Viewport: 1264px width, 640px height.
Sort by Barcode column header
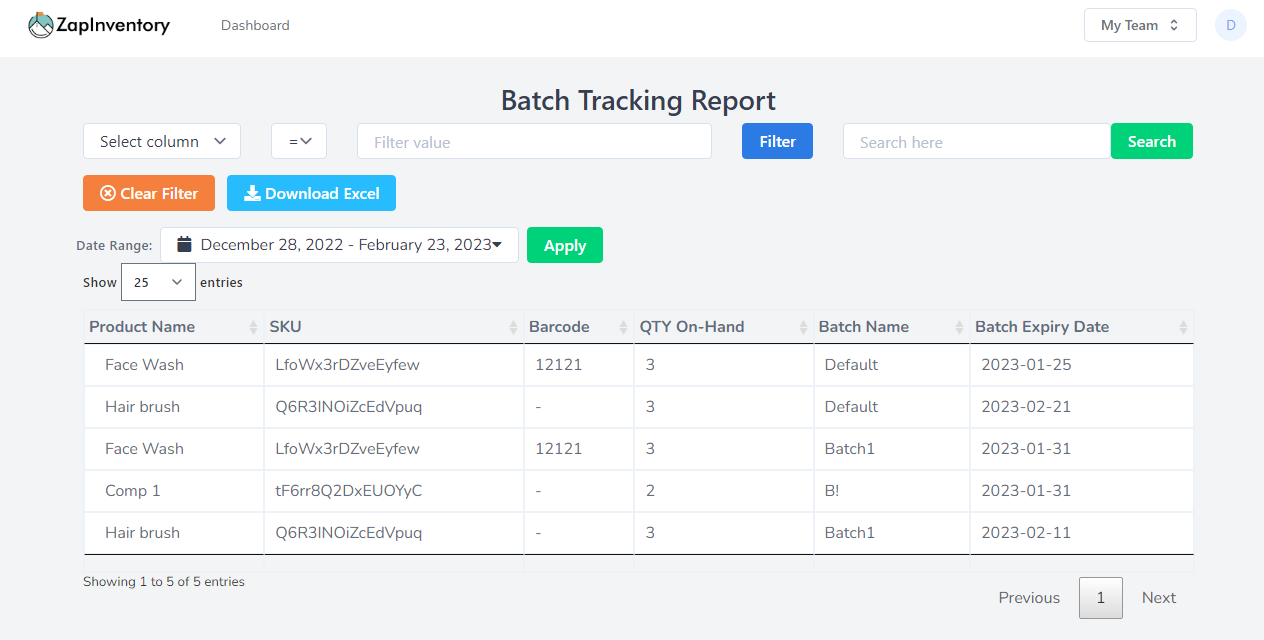pos(578,327)
